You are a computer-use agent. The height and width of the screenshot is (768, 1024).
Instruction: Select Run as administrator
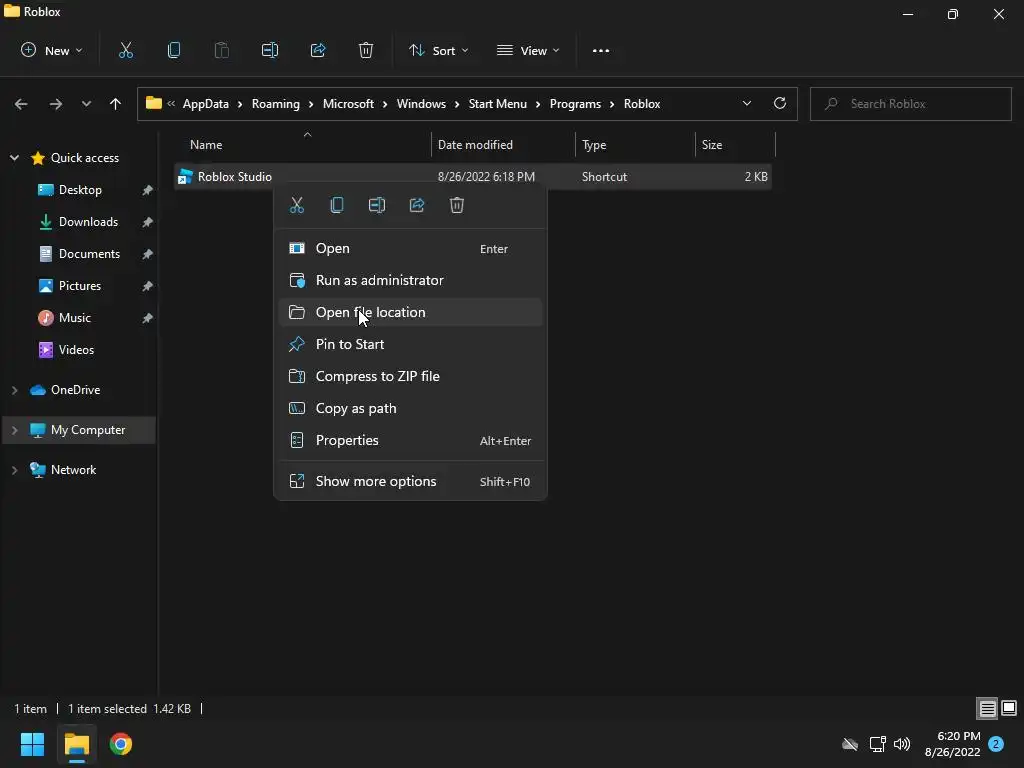(x=410, y=280)
